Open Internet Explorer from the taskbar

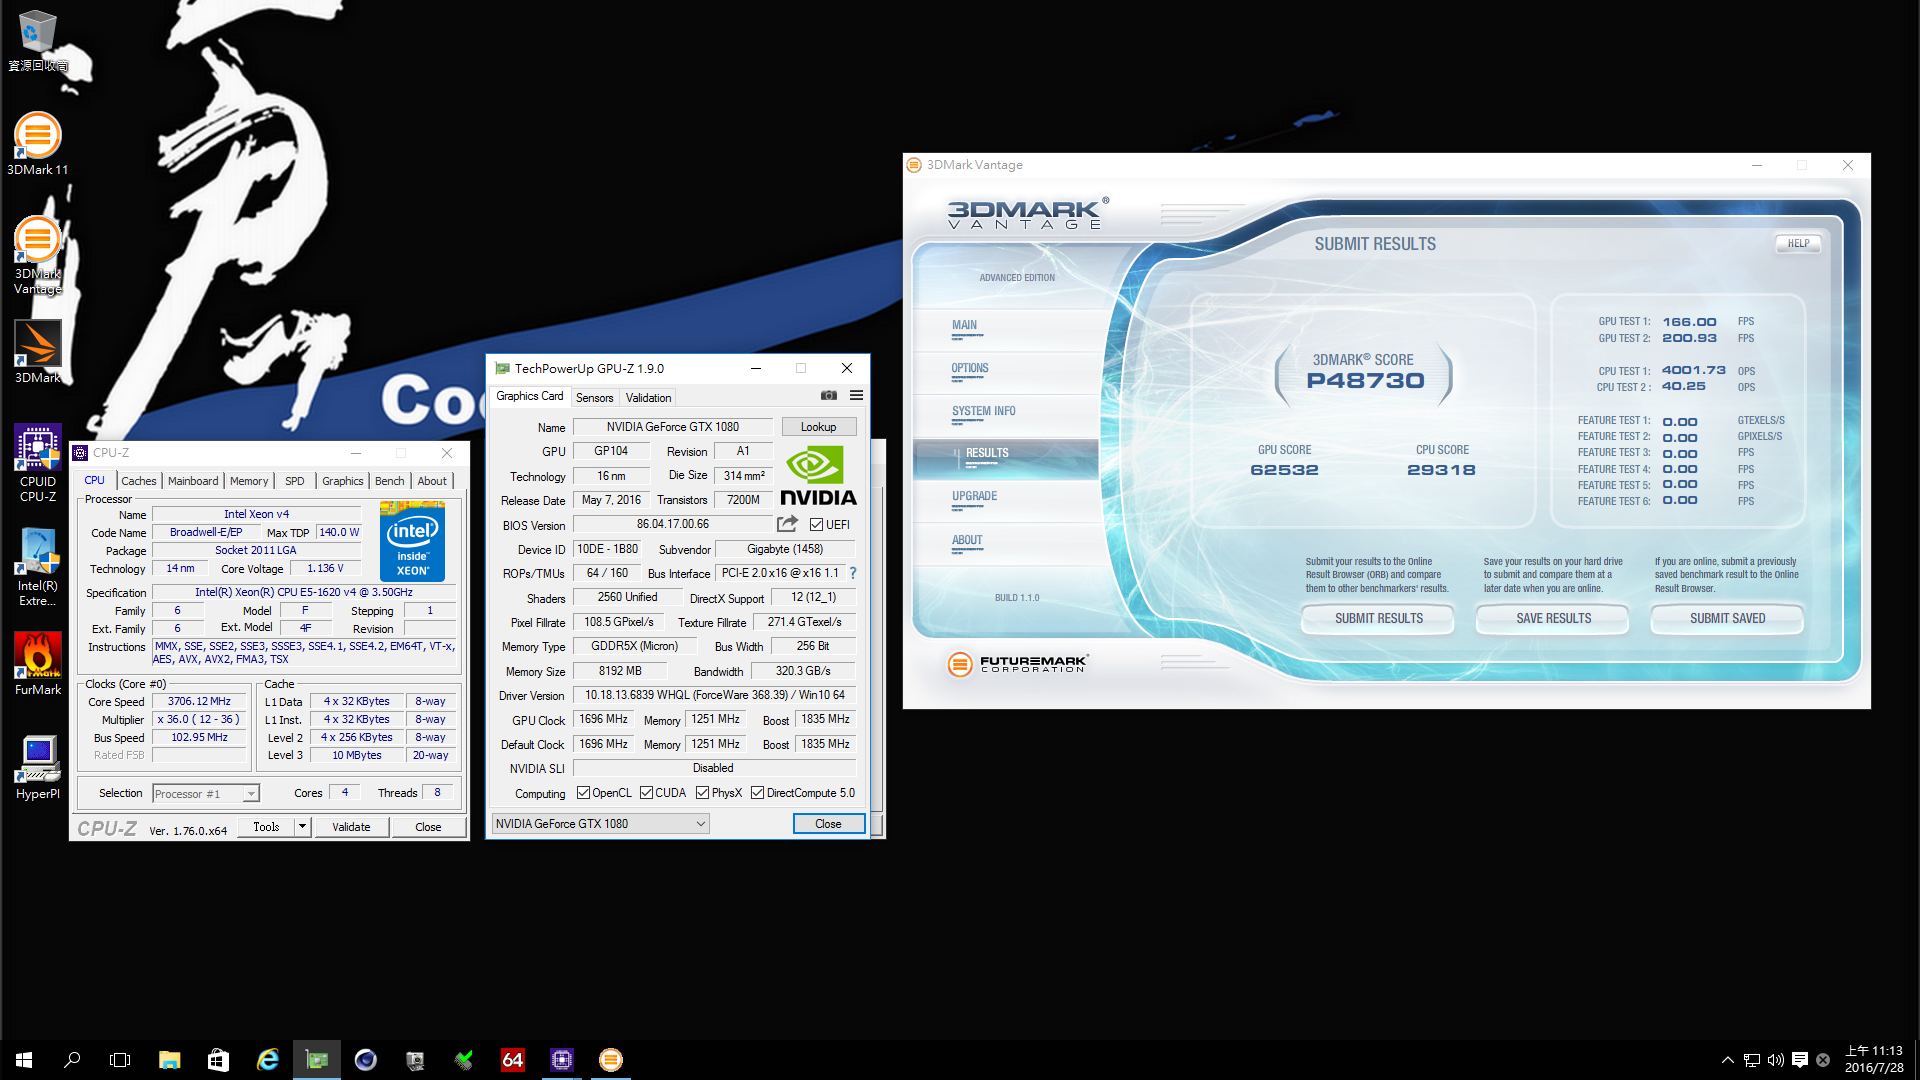tap(267, 1060)
